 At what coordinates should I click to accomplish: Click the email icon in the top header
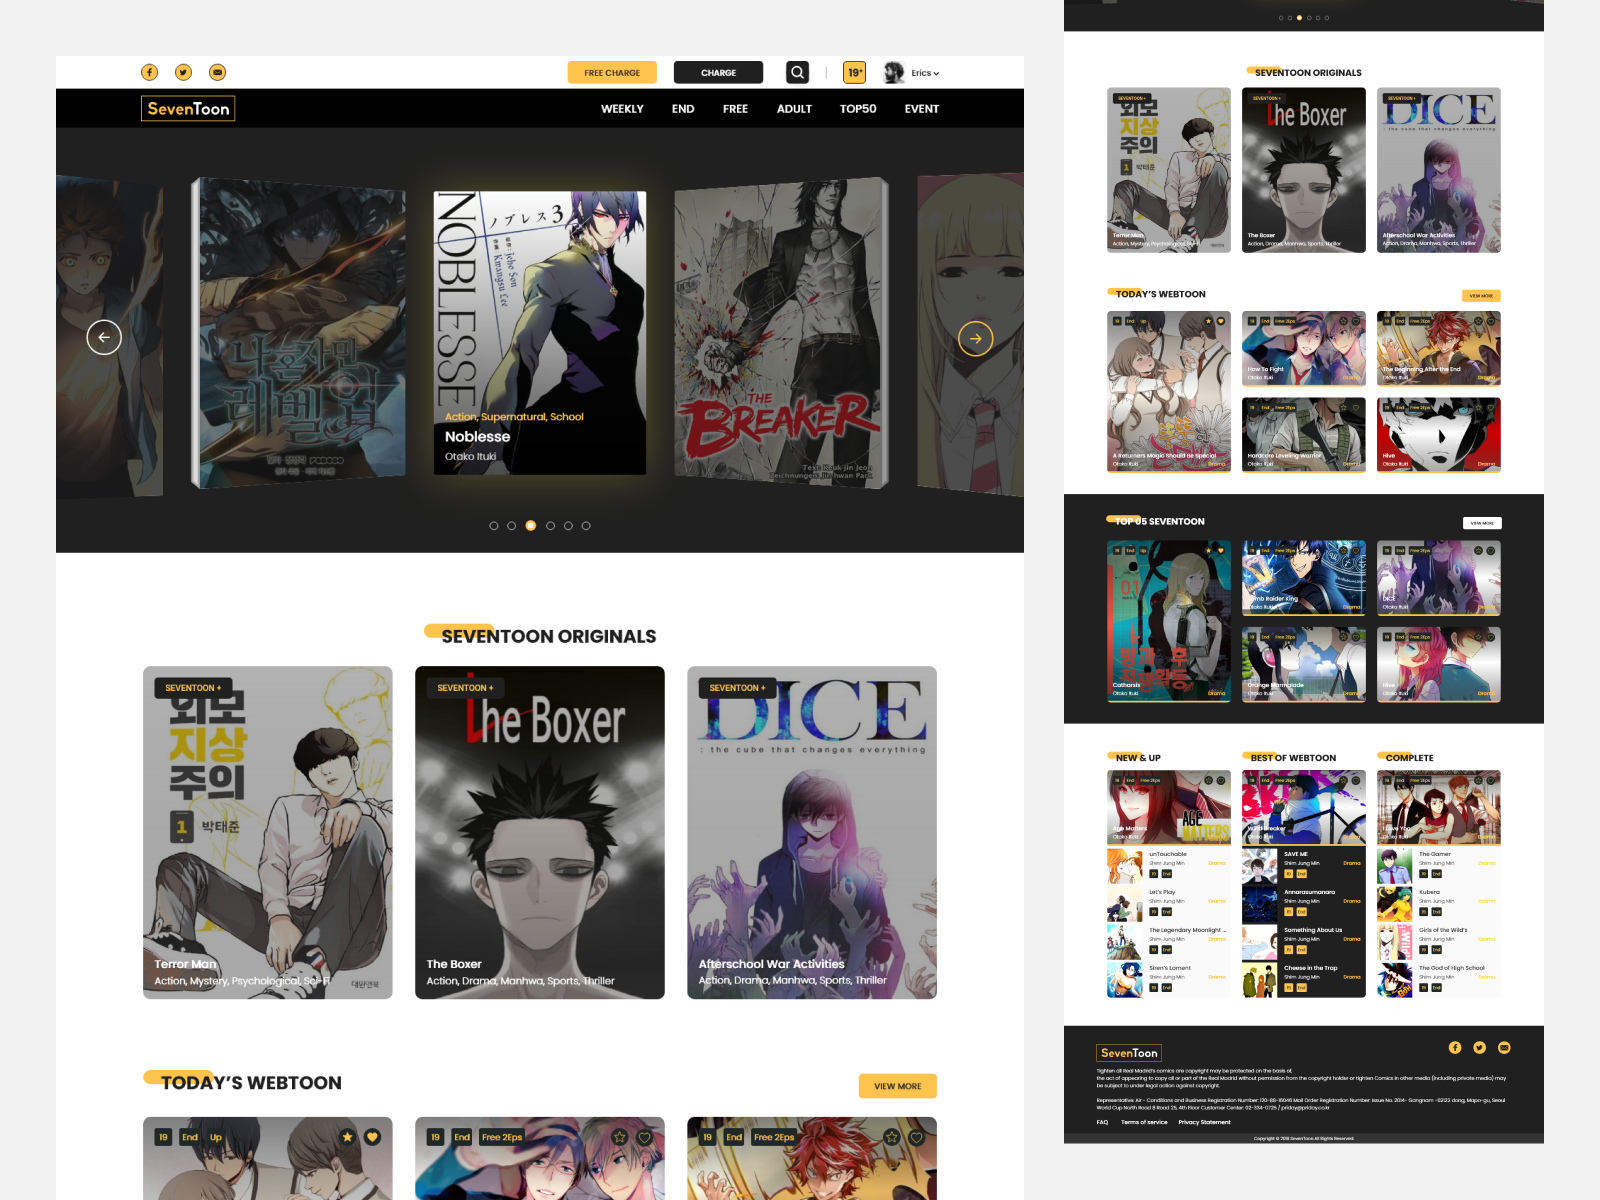(x=217, y=72)
